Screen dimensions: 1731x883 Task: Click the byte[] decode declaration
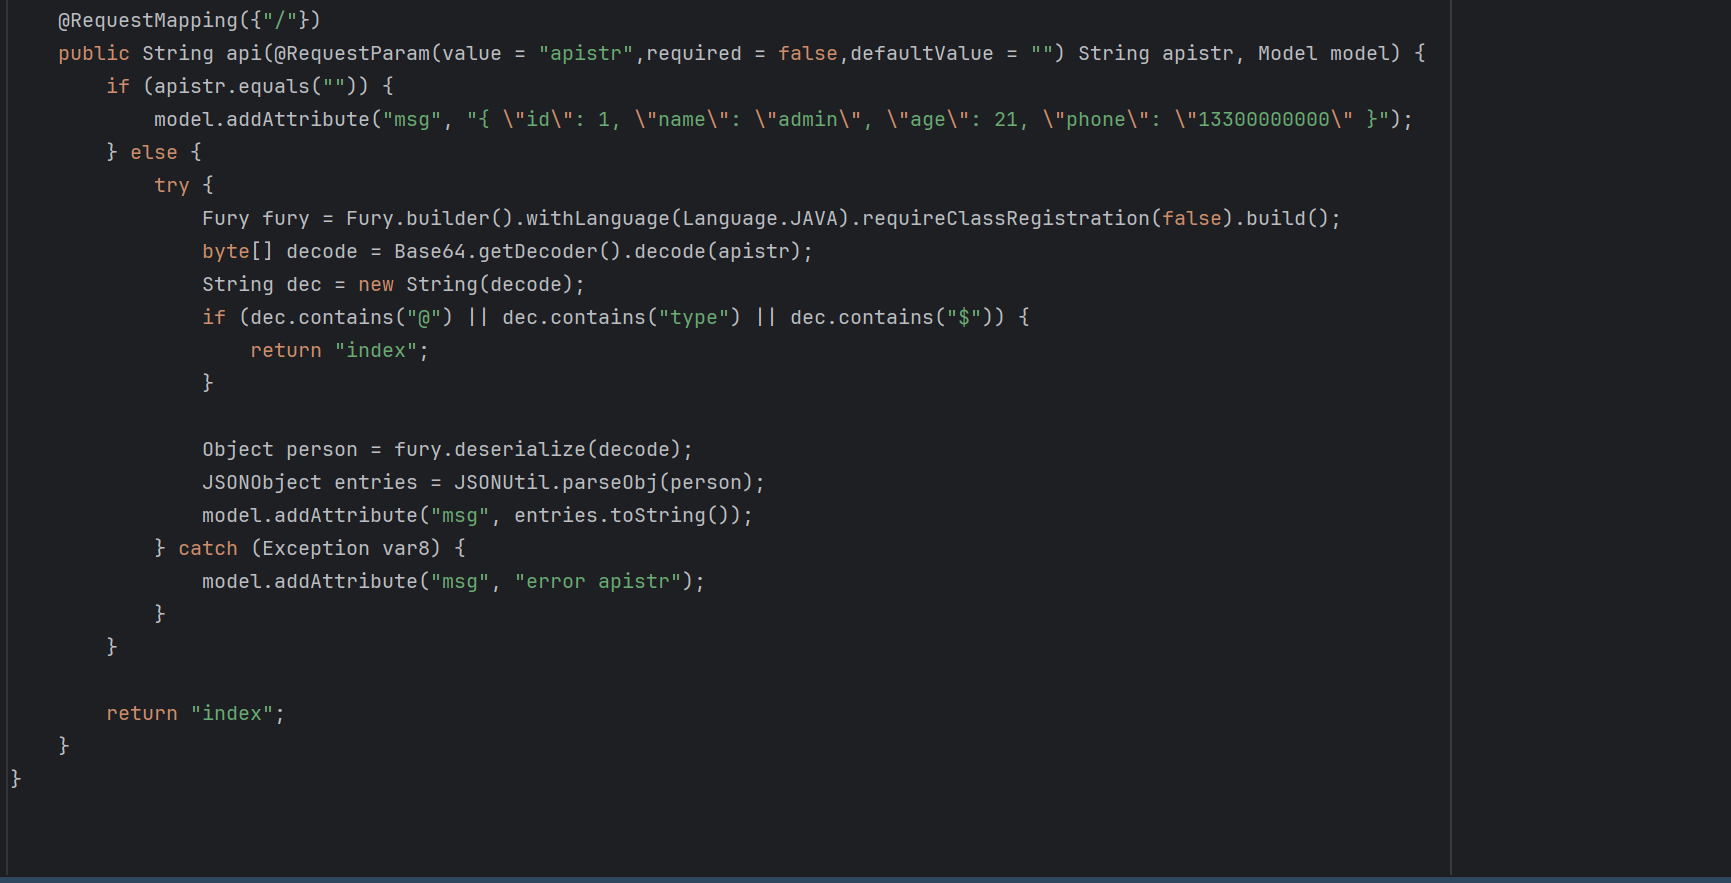[x=280, y=251]
